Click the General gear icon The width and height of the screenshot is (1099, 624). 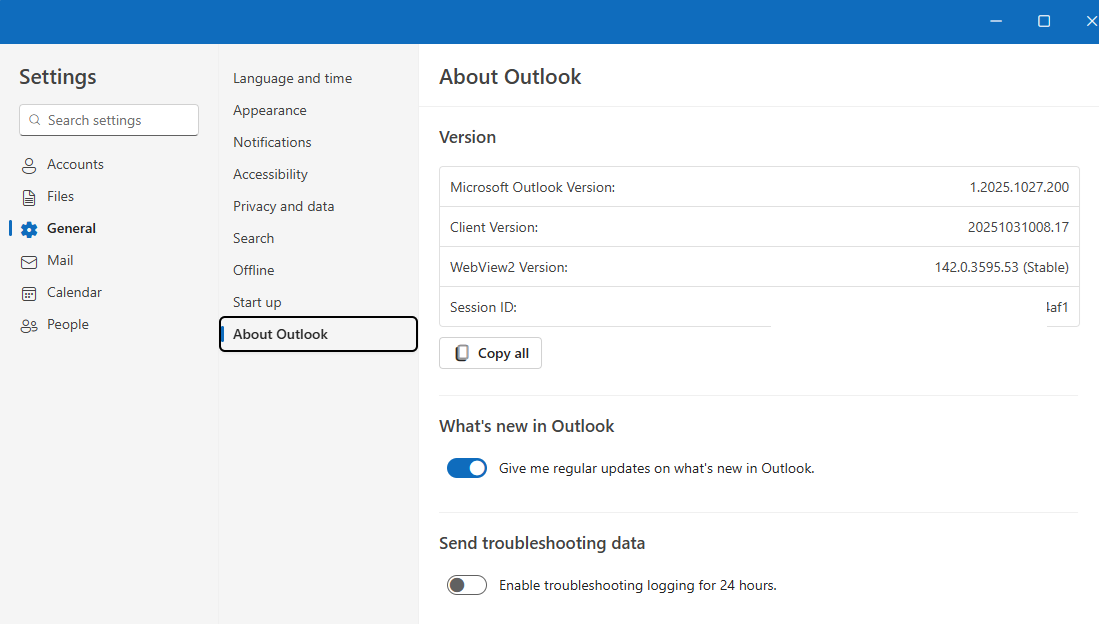29,229
